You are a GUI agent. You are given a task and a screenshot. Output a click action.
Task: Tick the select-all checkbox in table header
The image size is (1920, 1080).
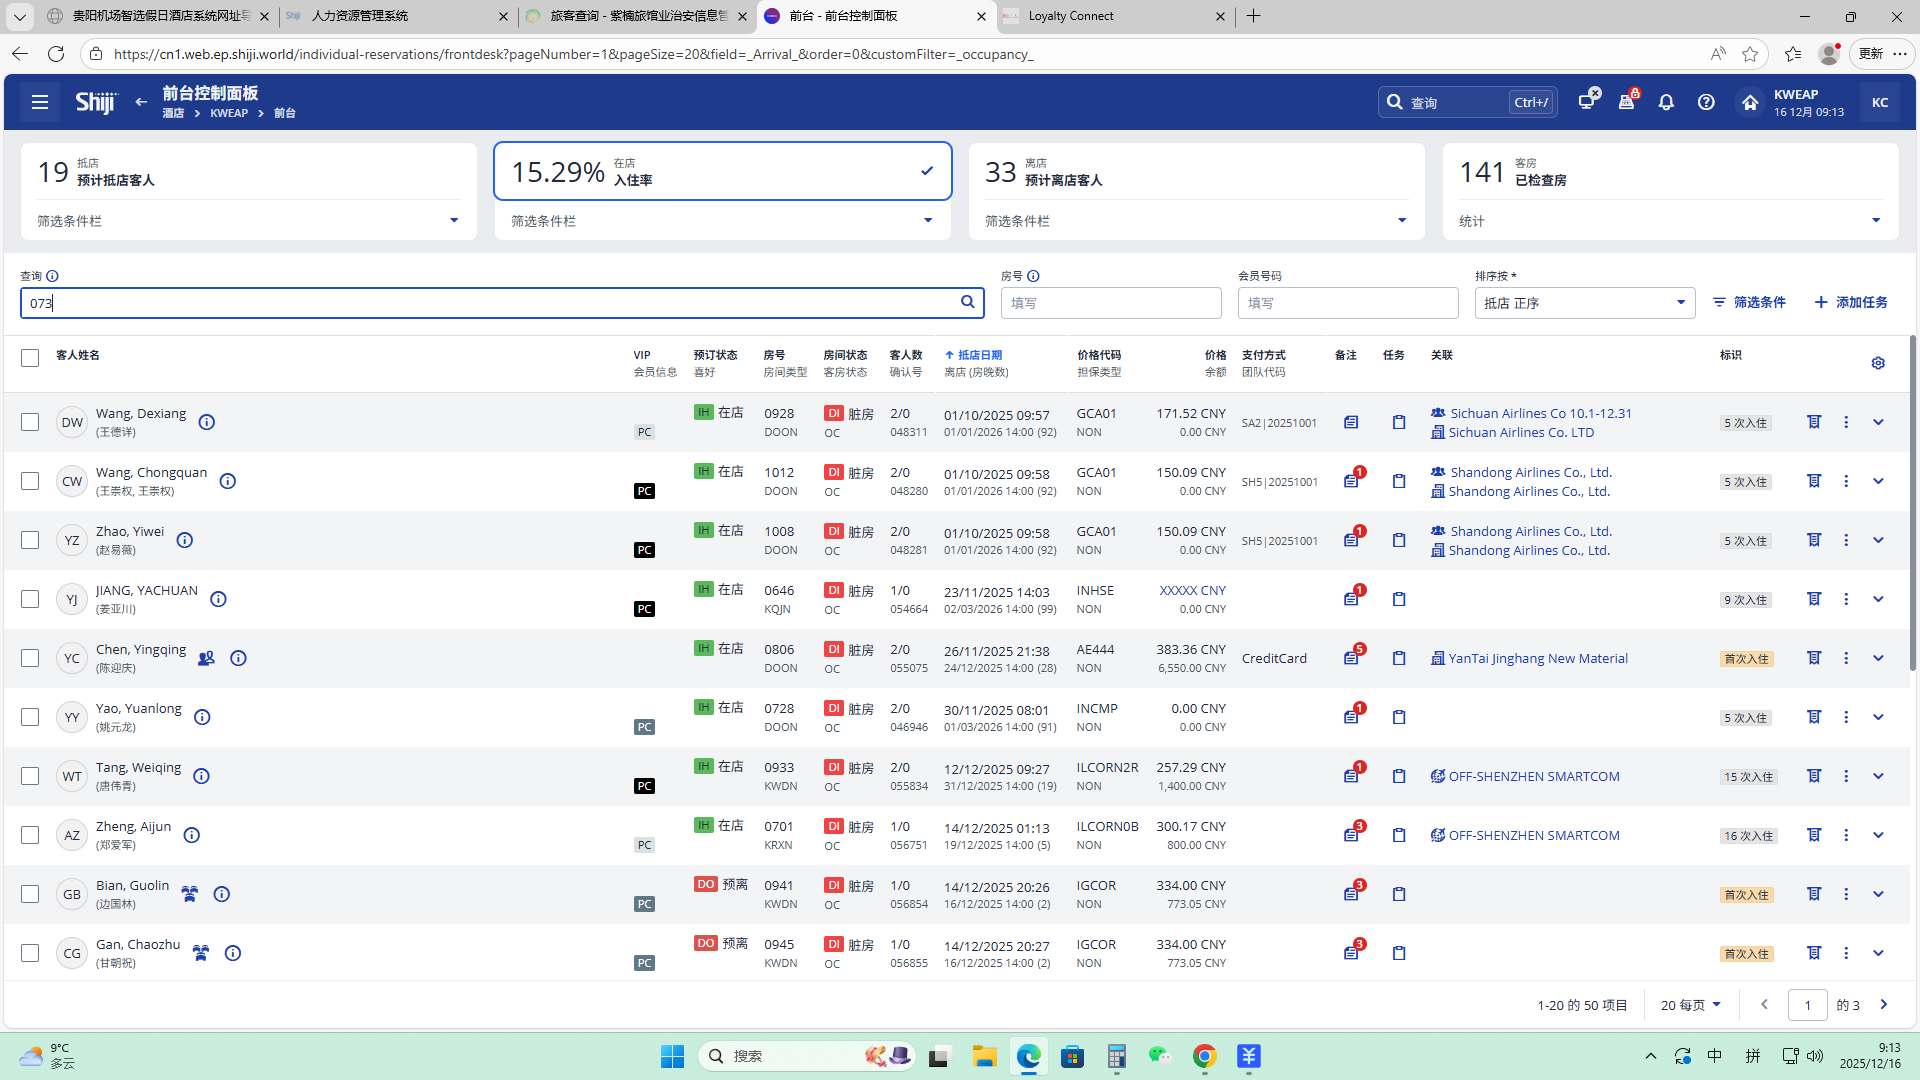tap(30, 358)
